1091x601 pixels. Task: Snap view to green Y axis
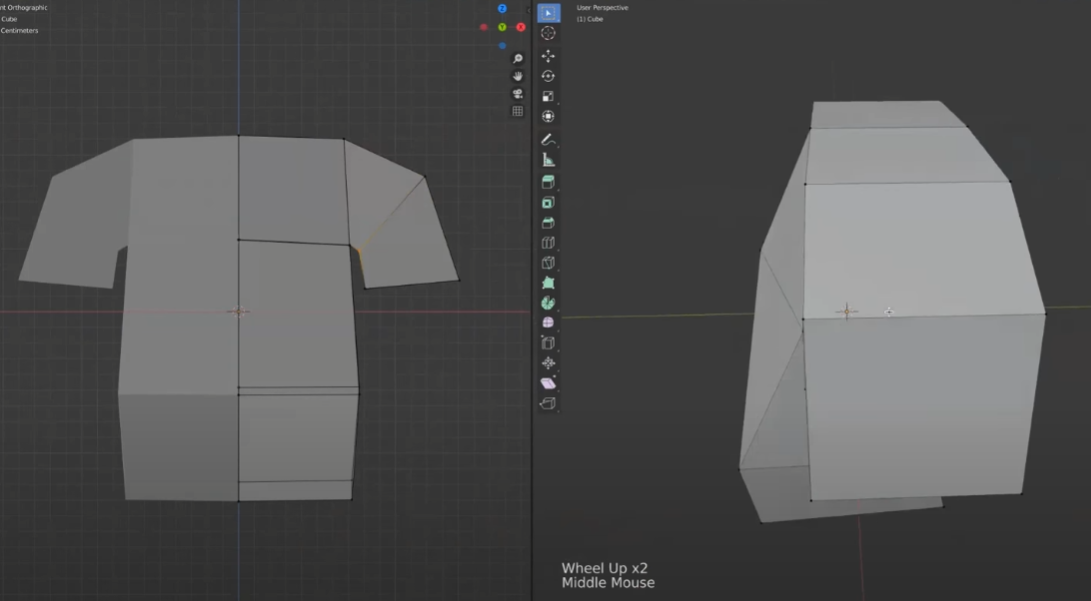click(502, 27)
